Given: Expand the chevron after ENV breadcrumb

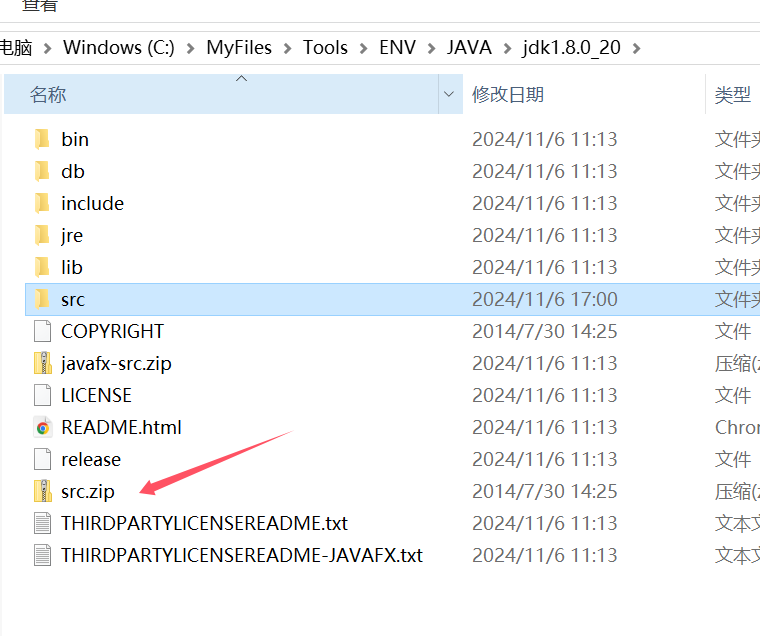Looking at the screenshot, I should [x=431, y=48].
